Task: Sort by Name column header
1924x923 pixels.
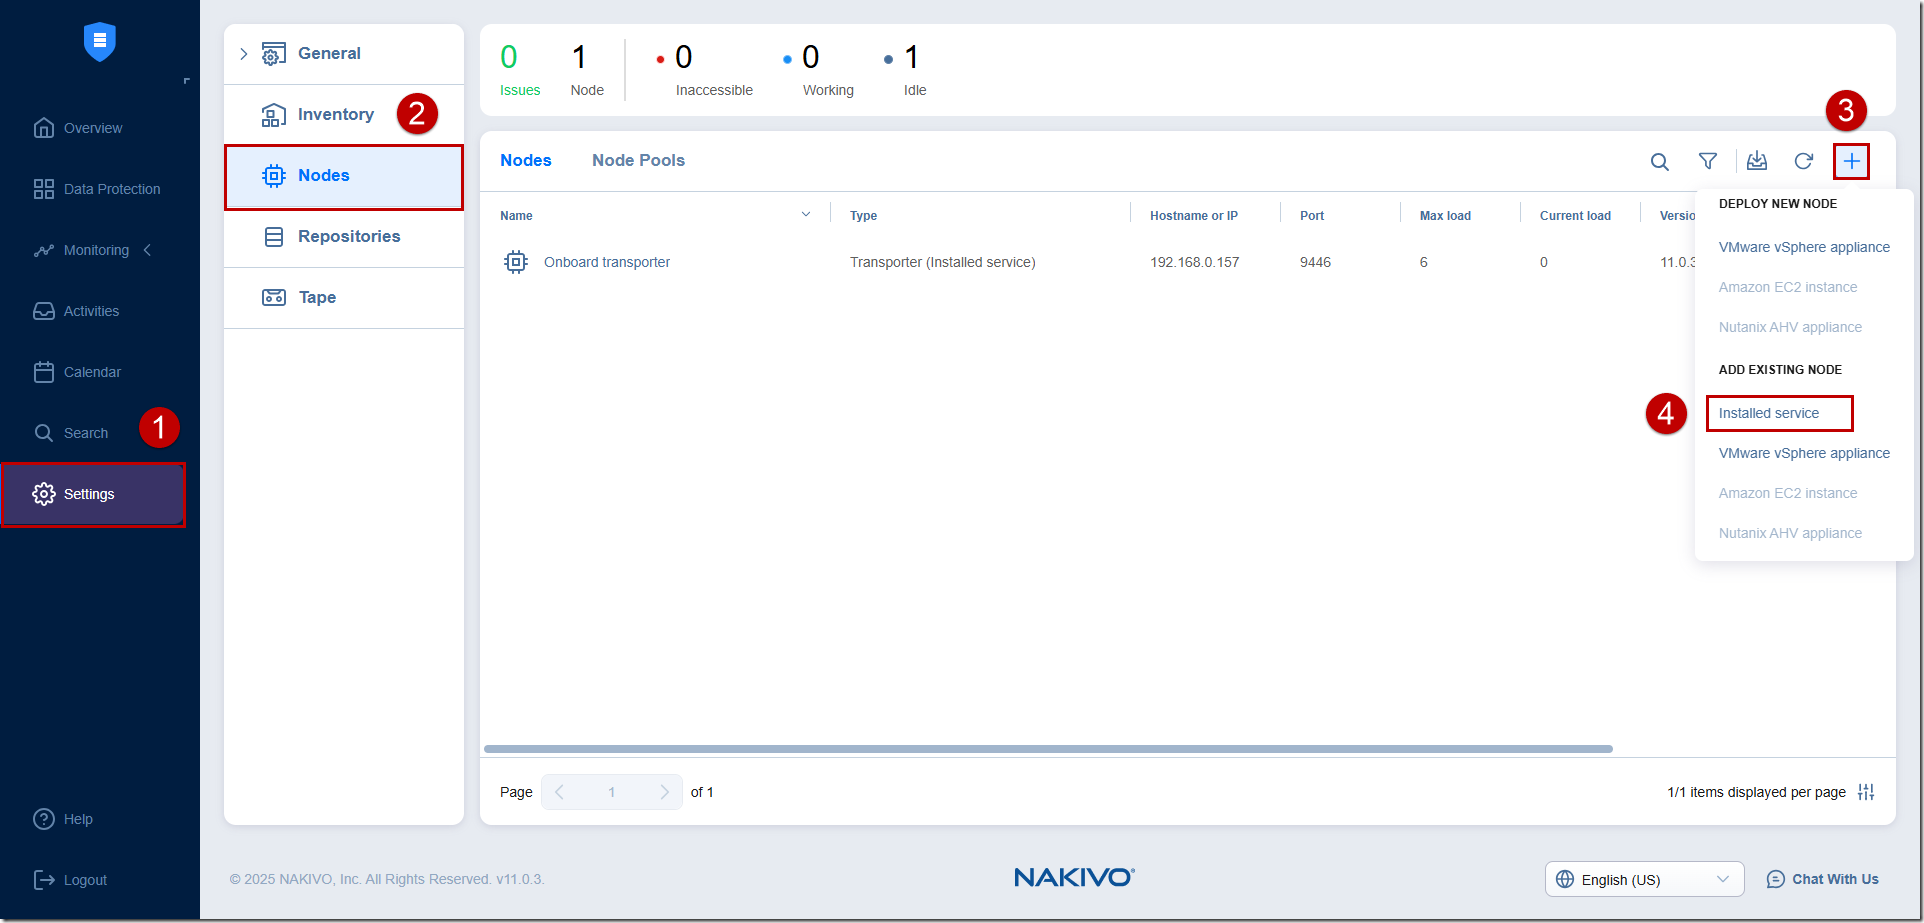Action: point(516,216)
